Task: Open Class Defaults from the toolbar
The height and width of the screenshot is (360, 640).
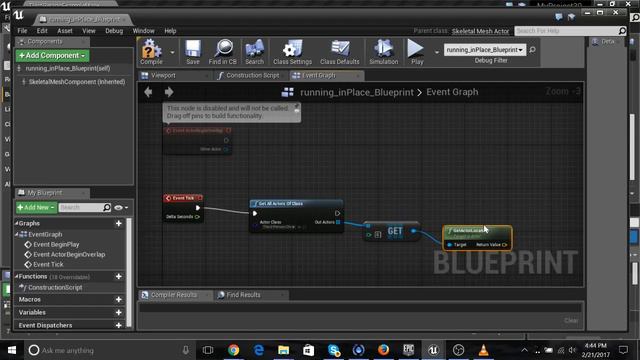Action: point(340,52)
